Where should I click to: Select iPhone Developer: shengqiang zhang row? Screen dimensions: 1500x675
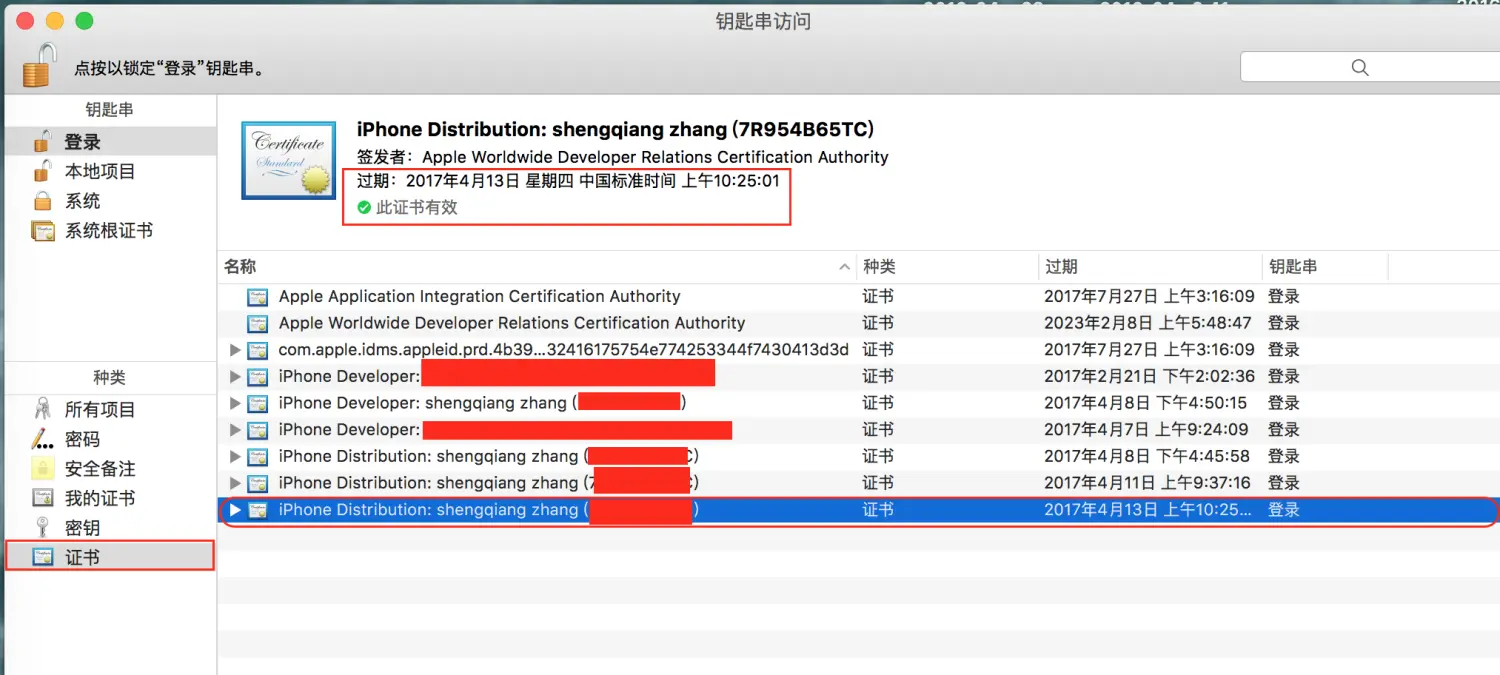pyautogui.click(x=859, y=403)
